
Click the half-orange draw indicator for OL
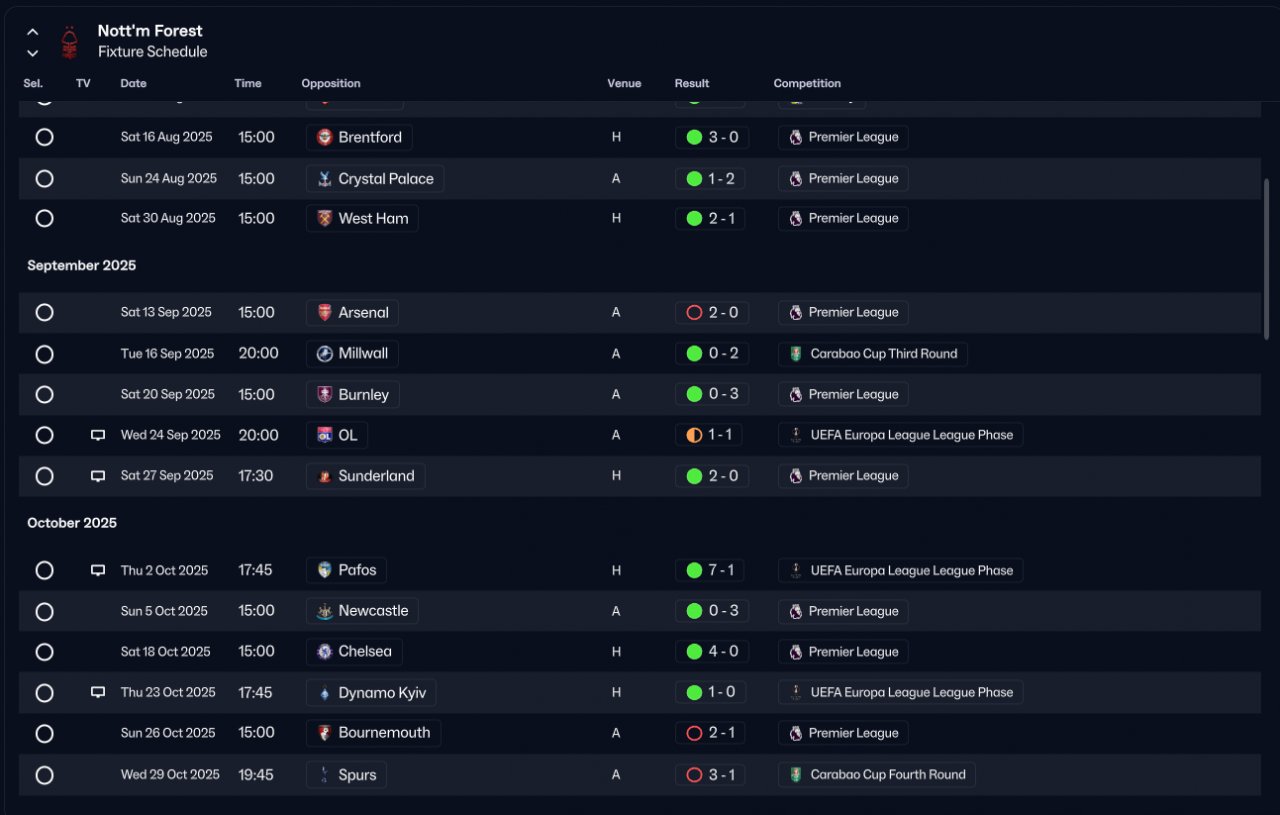point(694,435)
